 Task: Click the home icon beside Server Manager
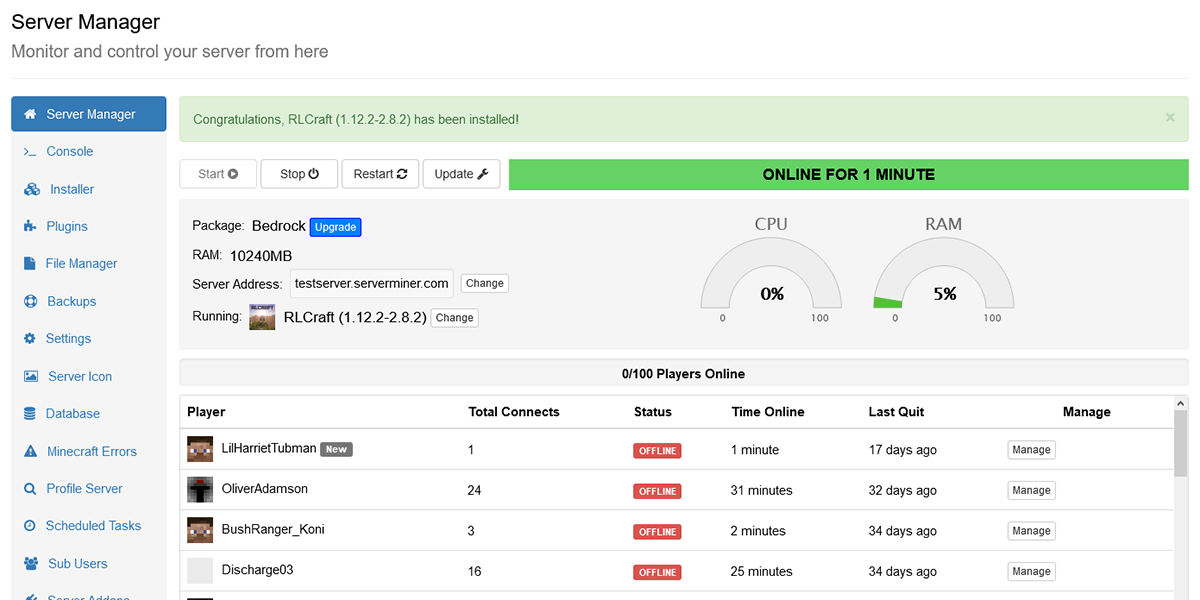30,114
